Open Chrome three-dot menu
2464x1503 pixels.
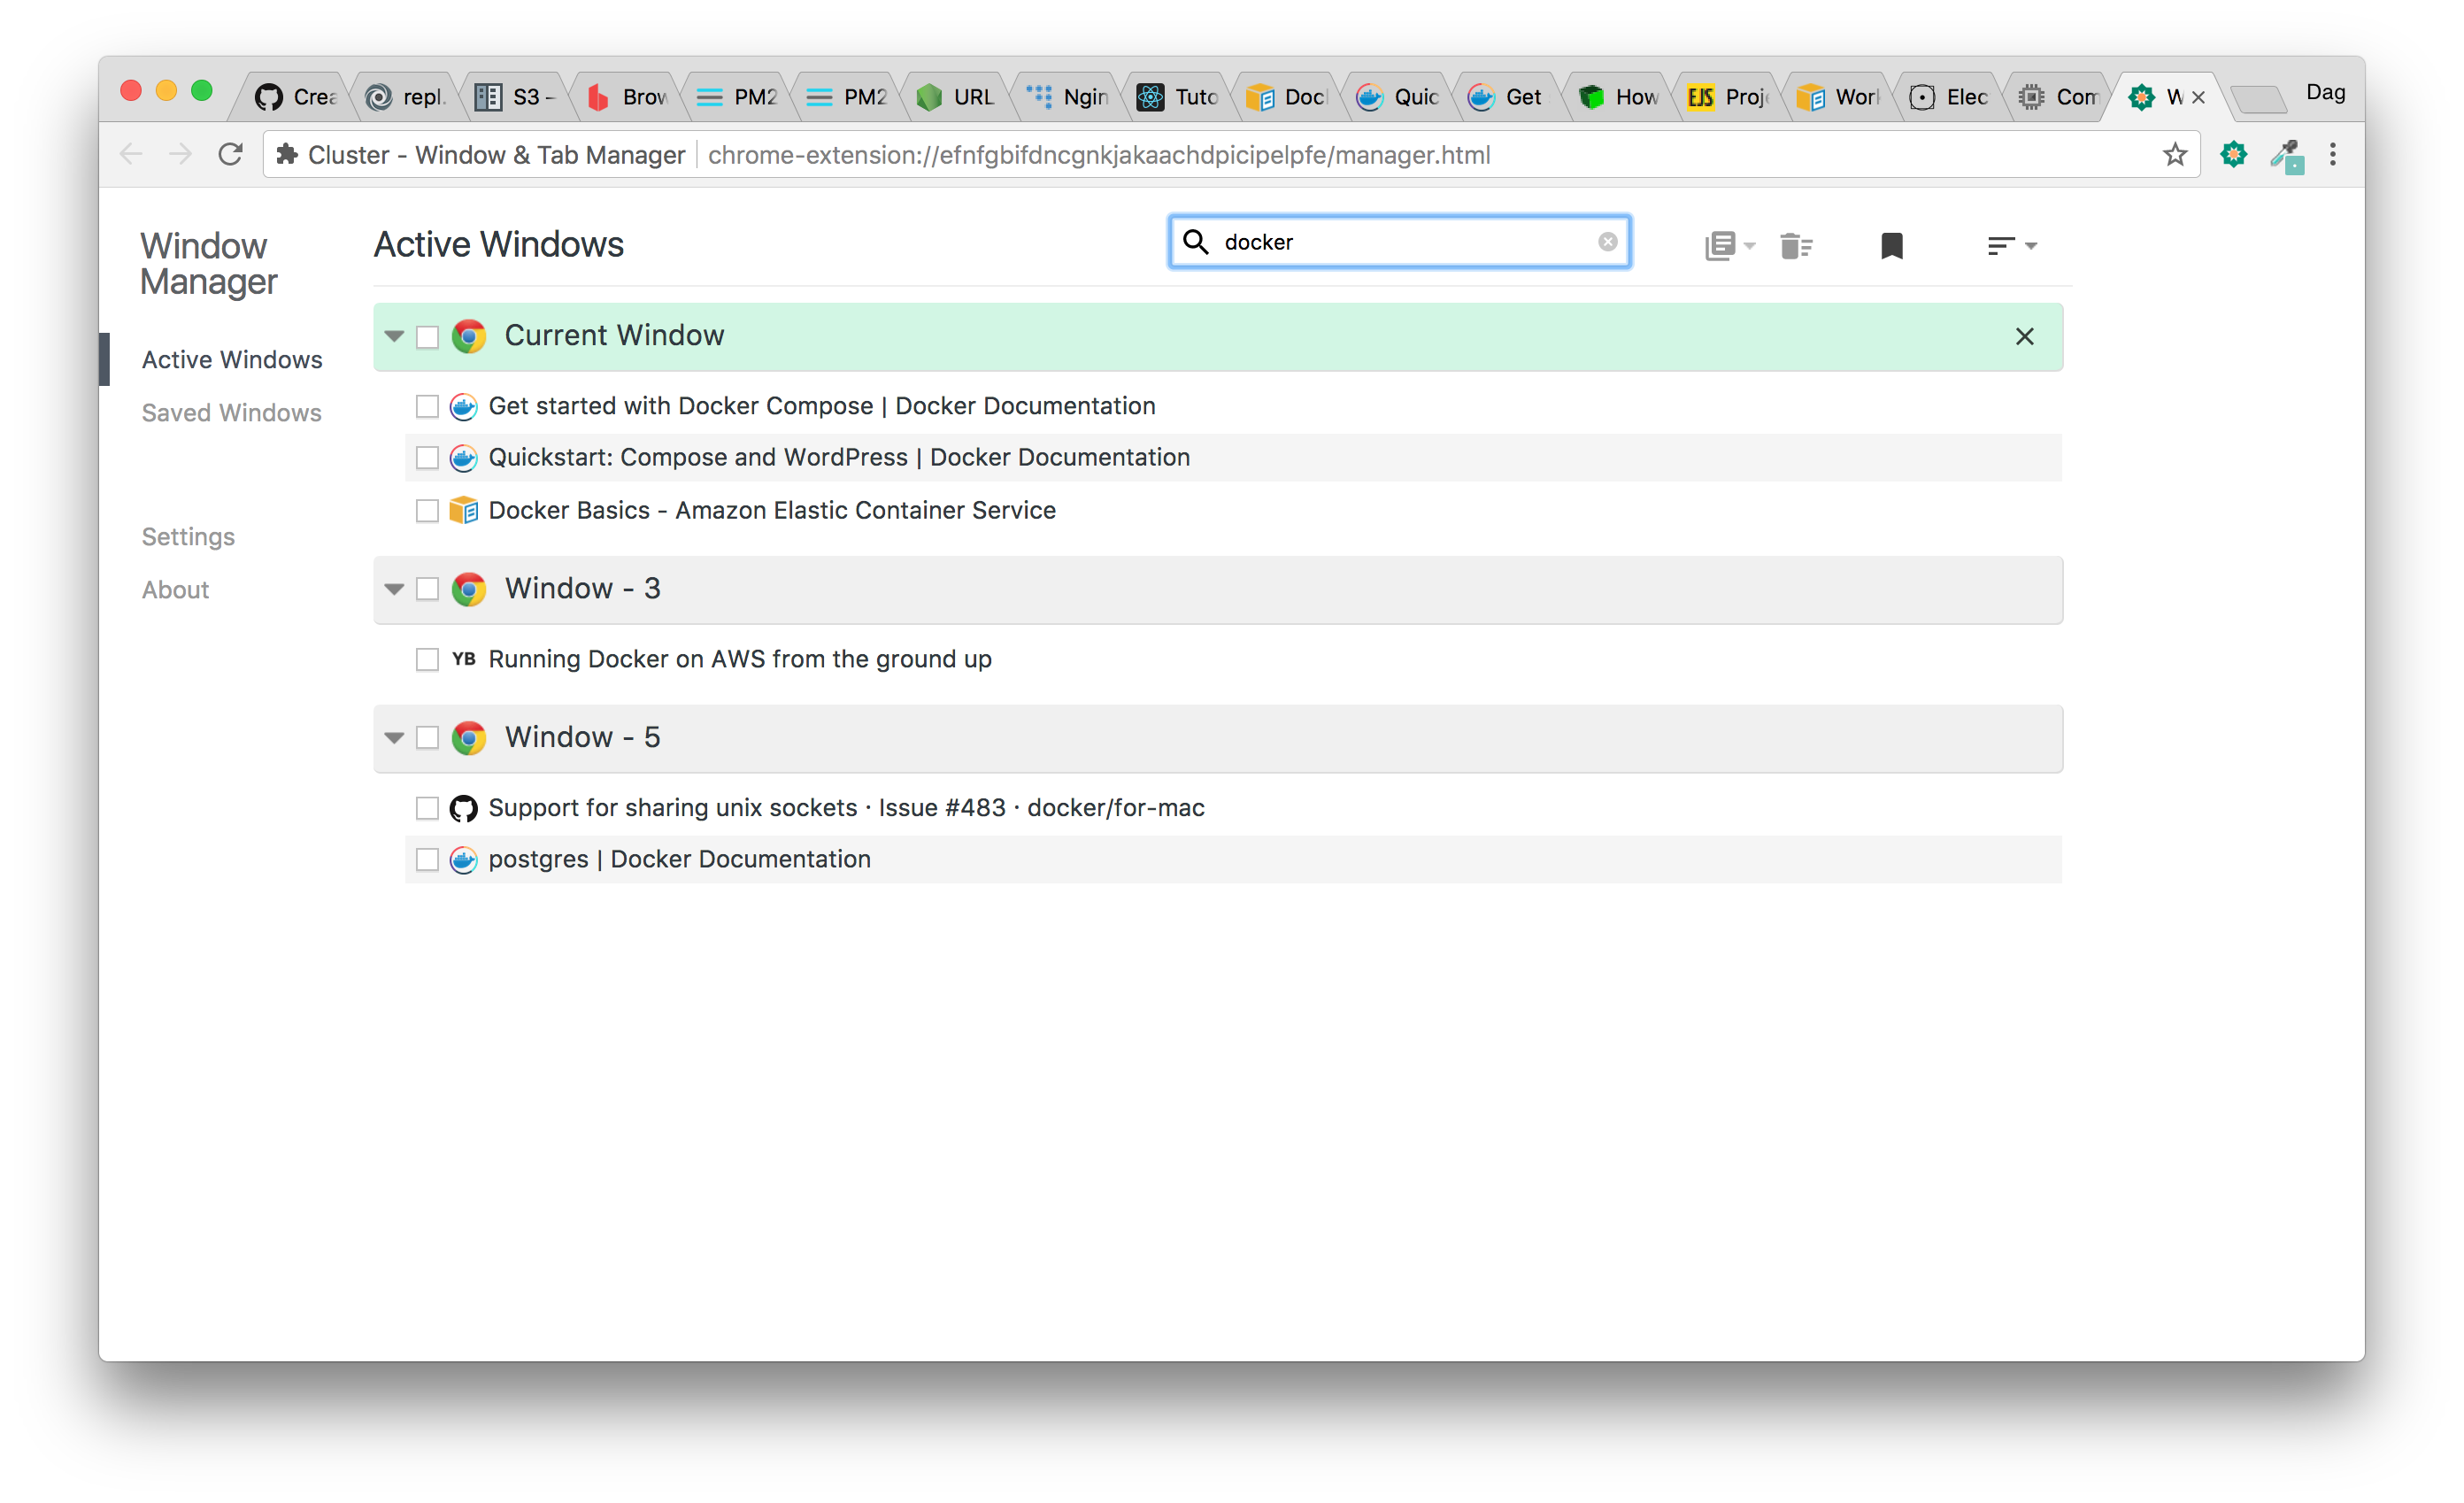pos(2333,155)
